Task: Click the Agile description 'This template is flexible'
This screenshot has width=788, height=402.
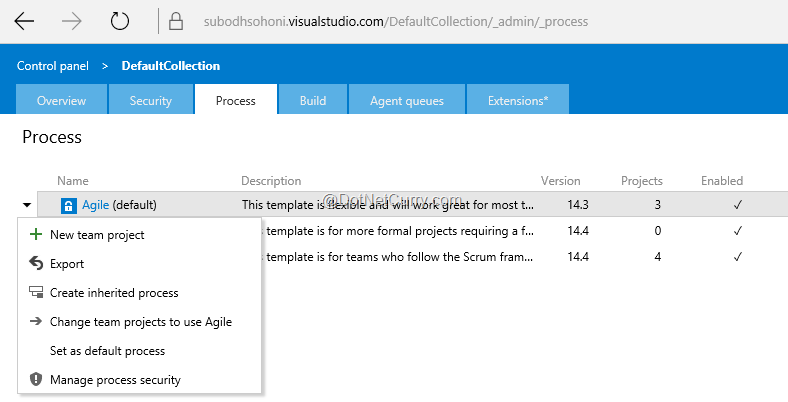Action: coord(387,205)
